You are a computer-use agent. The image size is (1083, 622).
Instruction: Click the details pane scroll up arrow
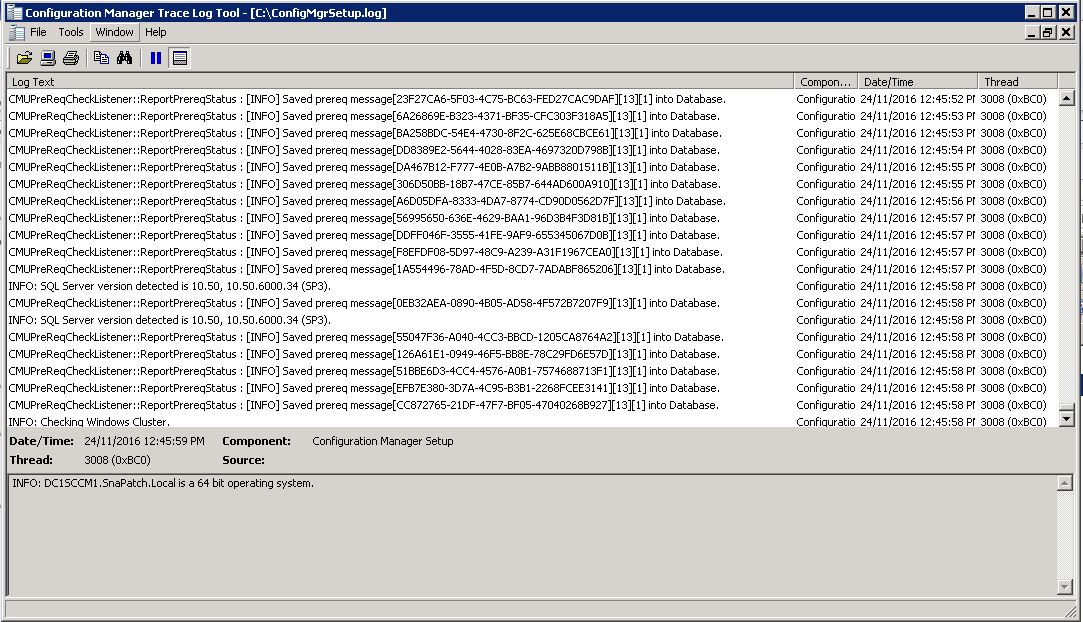pos(1064,483)
